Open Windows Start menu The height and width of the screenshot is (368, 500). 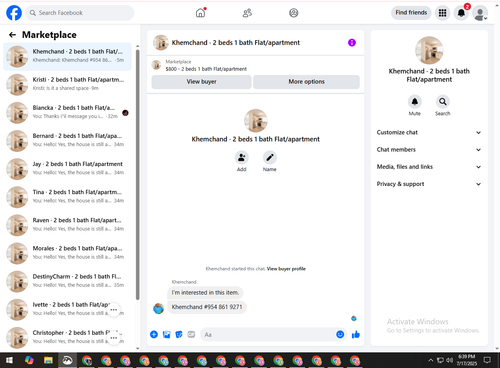pyautogui.click(x=9, y=360)
